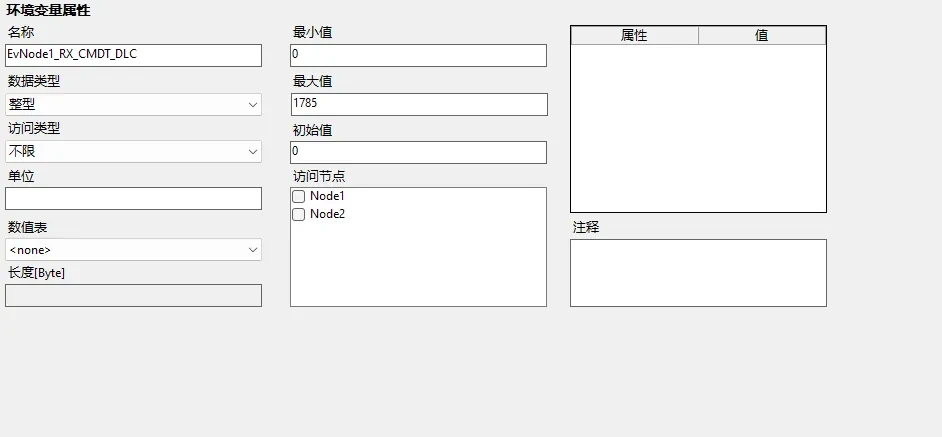Select the 初始值 input field

[x=418, y=152]
